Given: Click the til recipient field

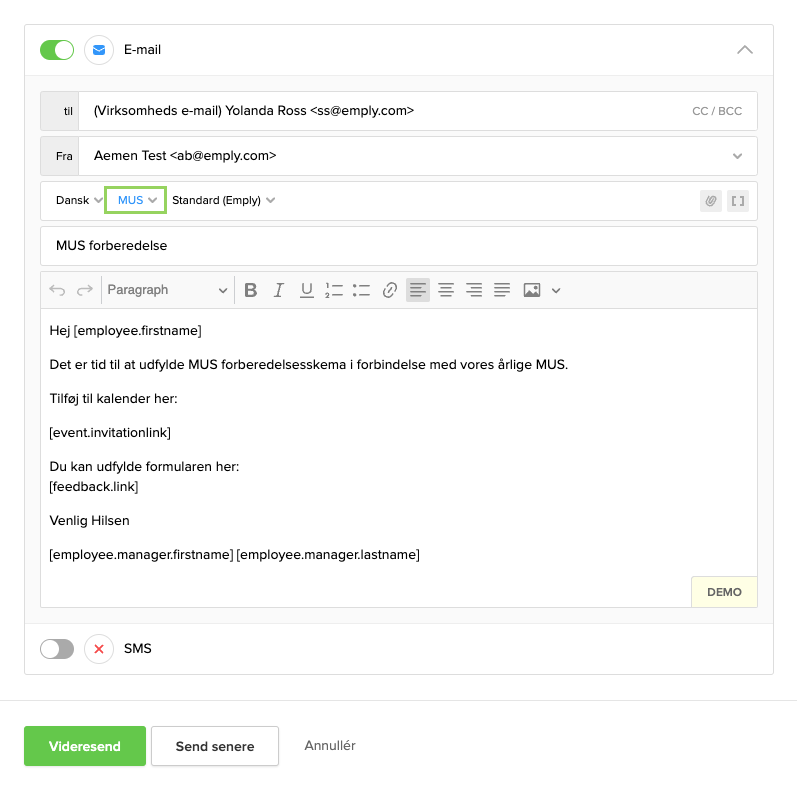Looking at the screenshot, I should coord(399,111).
